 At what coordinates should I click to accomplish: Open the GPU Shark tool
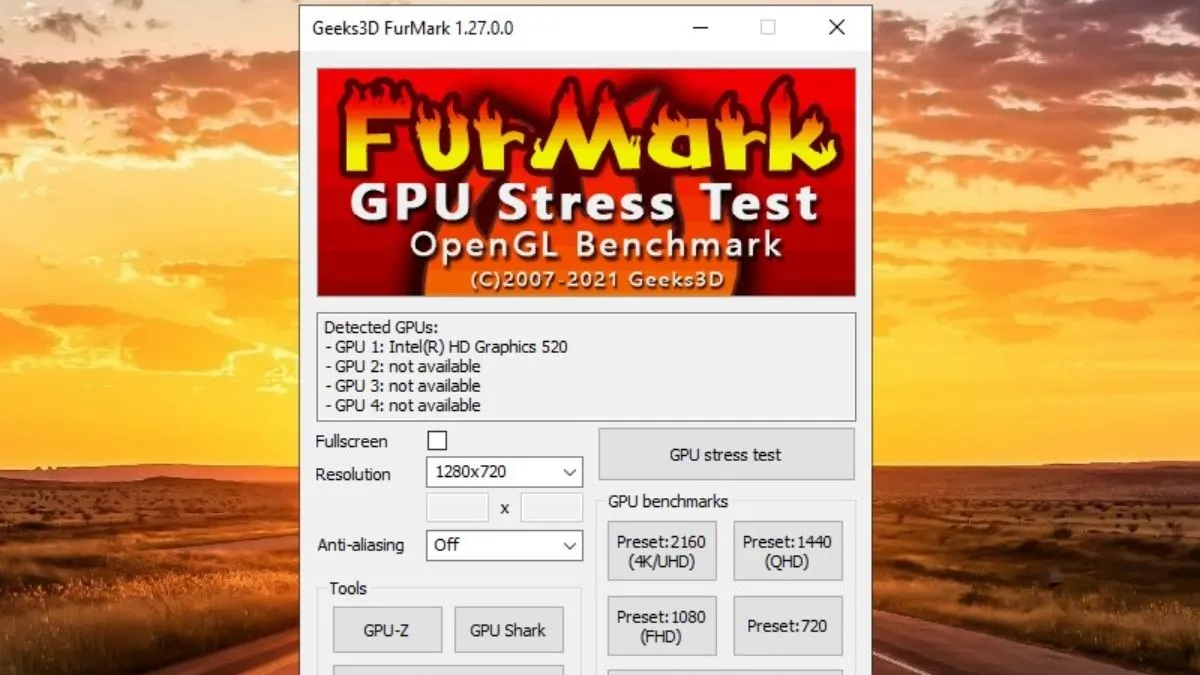click(508, 630)
